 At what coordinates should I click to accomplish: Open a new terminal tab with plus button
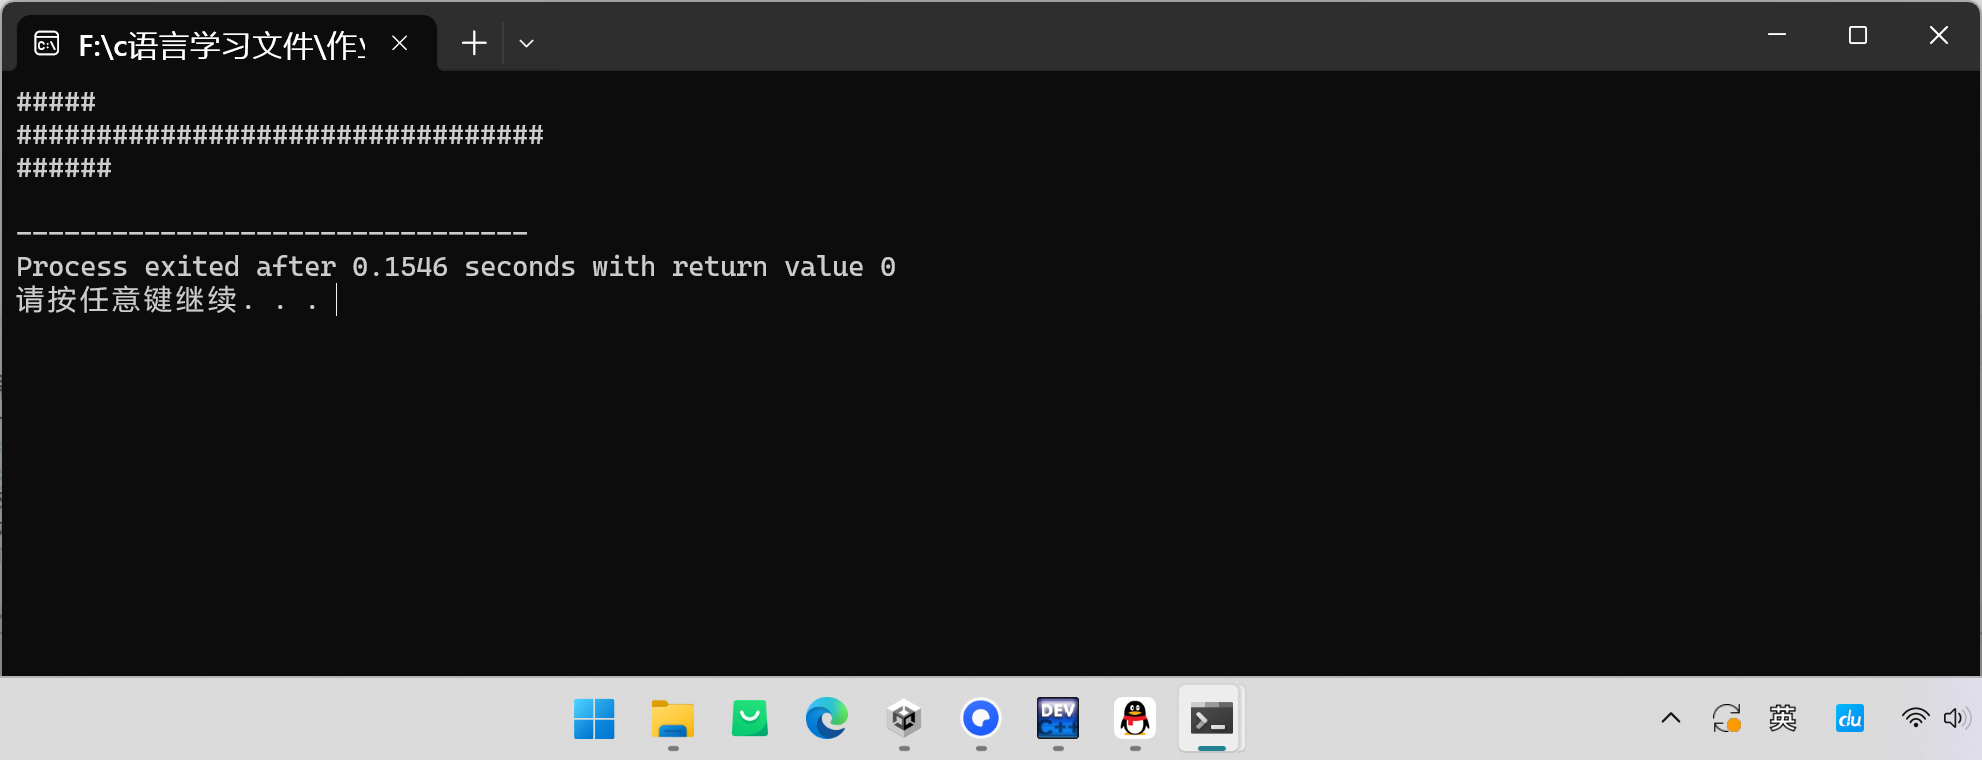click(x=474, y=43)
